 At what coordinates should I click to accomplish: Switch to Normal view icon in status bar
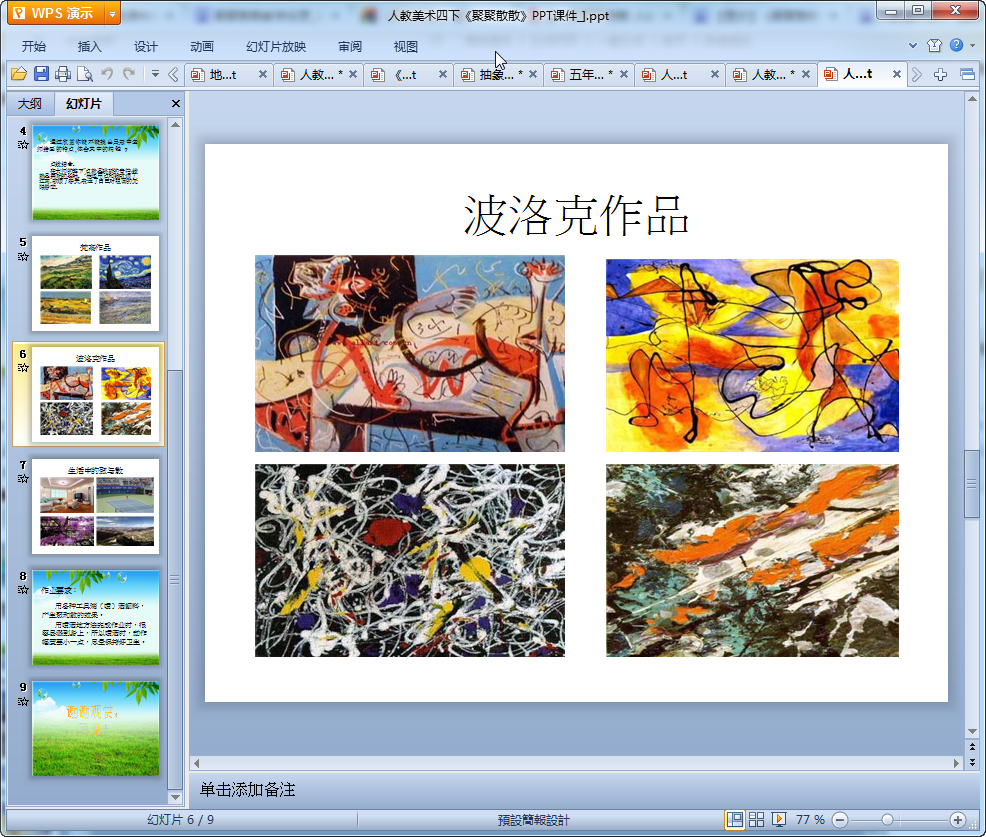coord(734,819)
